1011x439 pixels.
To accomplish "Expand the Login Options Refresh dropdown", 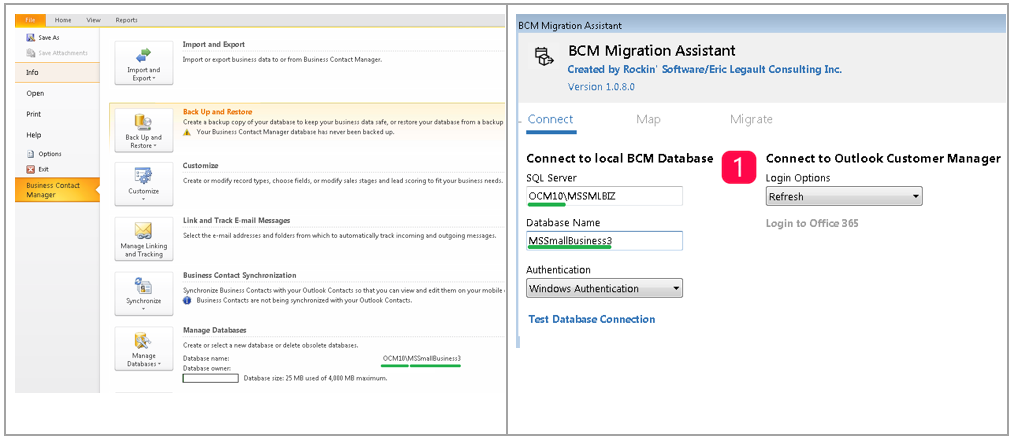I will 844,197.
